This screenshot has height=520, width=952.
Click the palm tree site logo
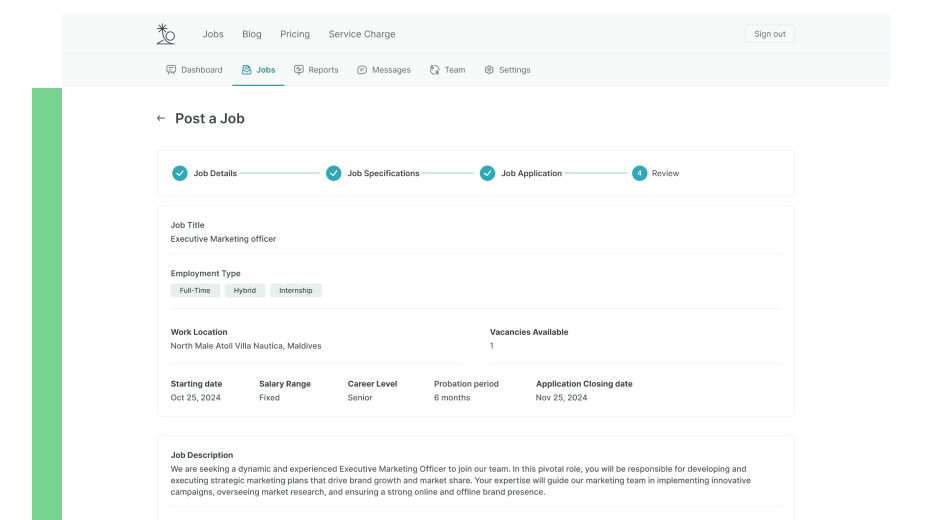coord(166,34)
